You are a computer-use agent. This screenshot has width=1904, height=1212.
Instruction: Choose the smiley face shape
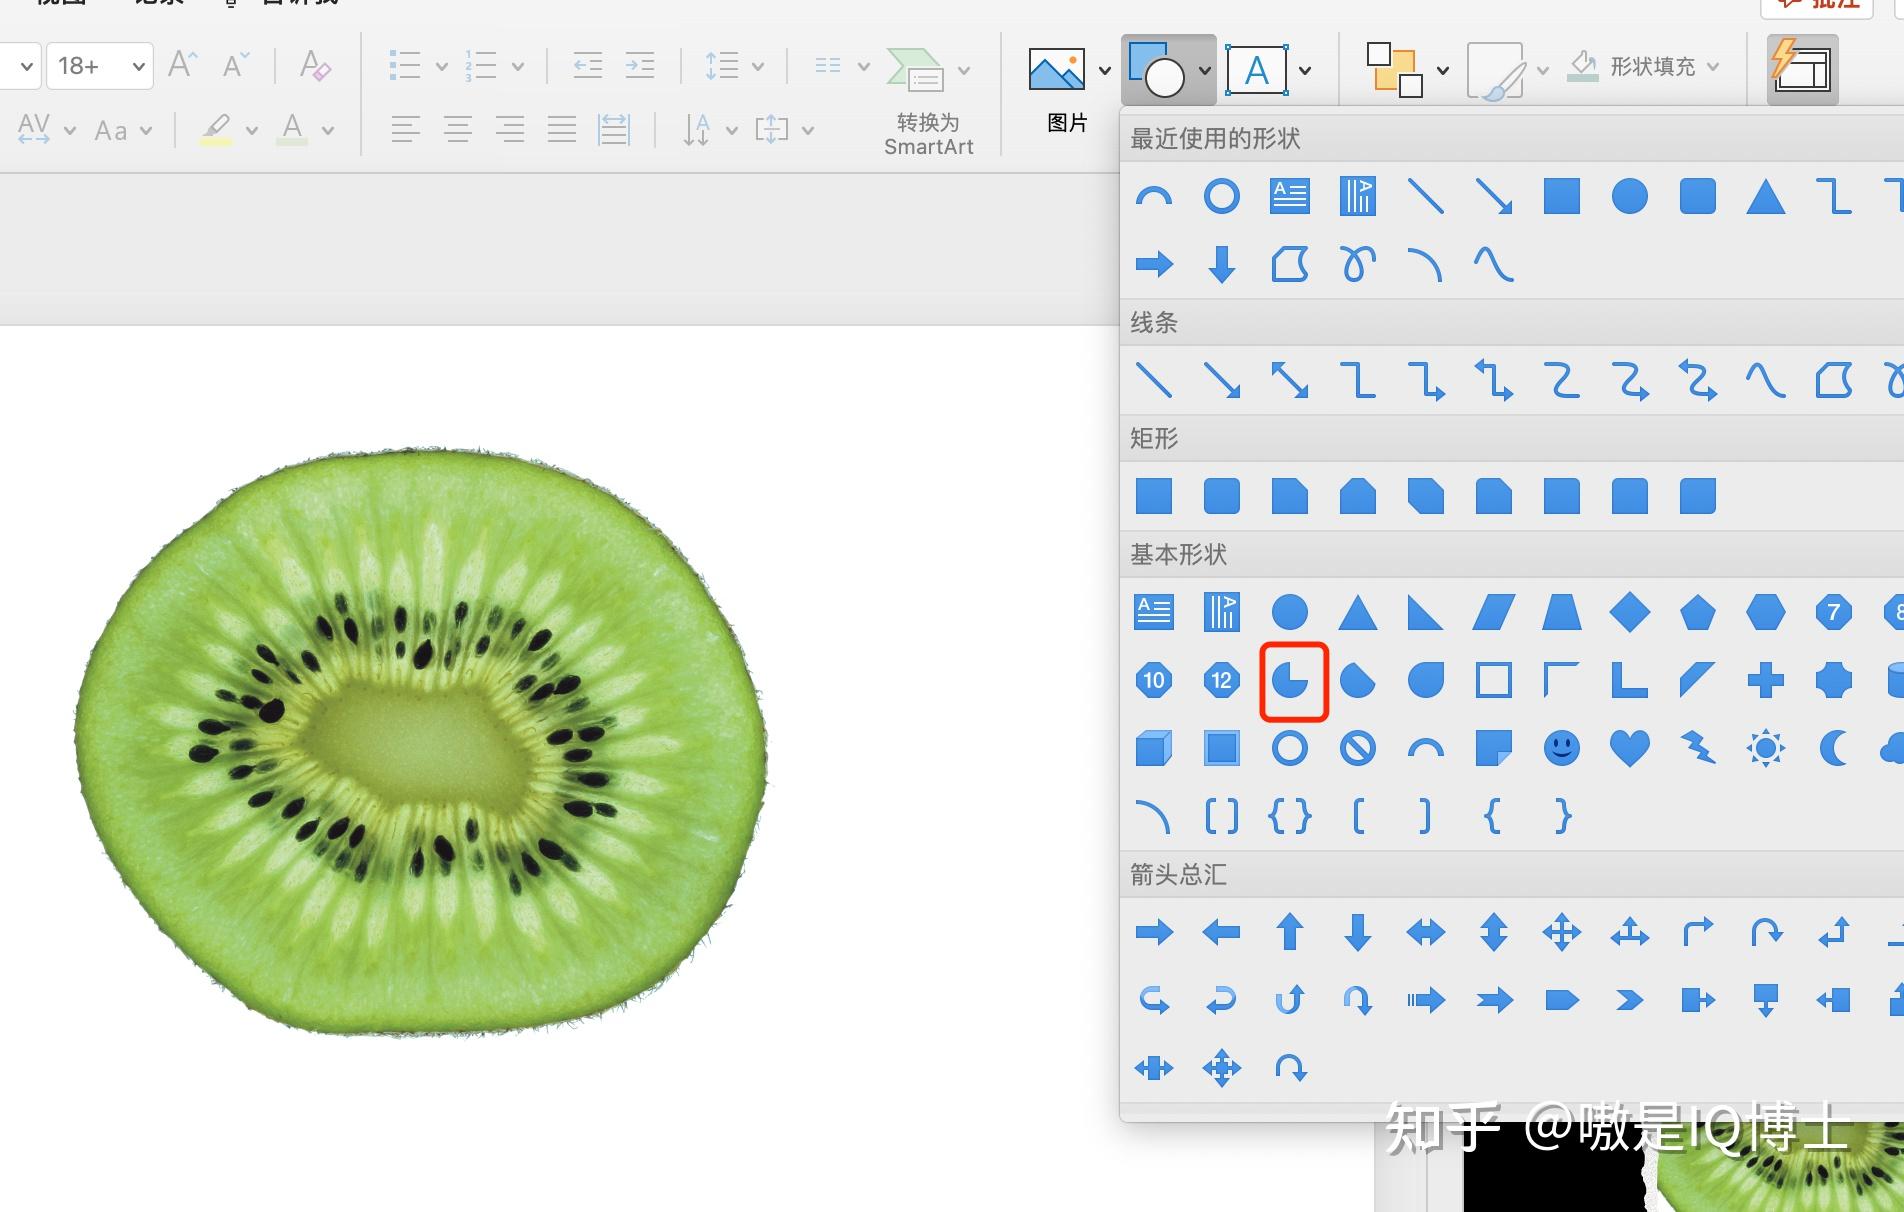1562,748
